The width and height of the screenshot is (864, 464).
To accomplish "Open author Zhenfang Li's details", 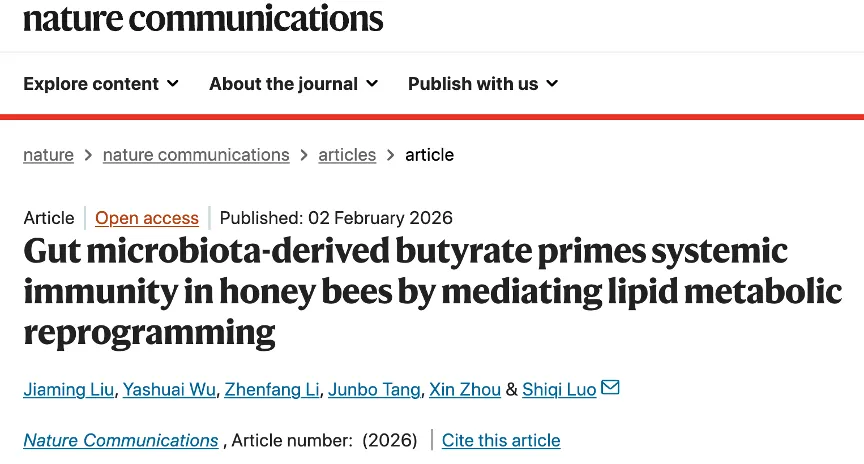I will 272,389.
